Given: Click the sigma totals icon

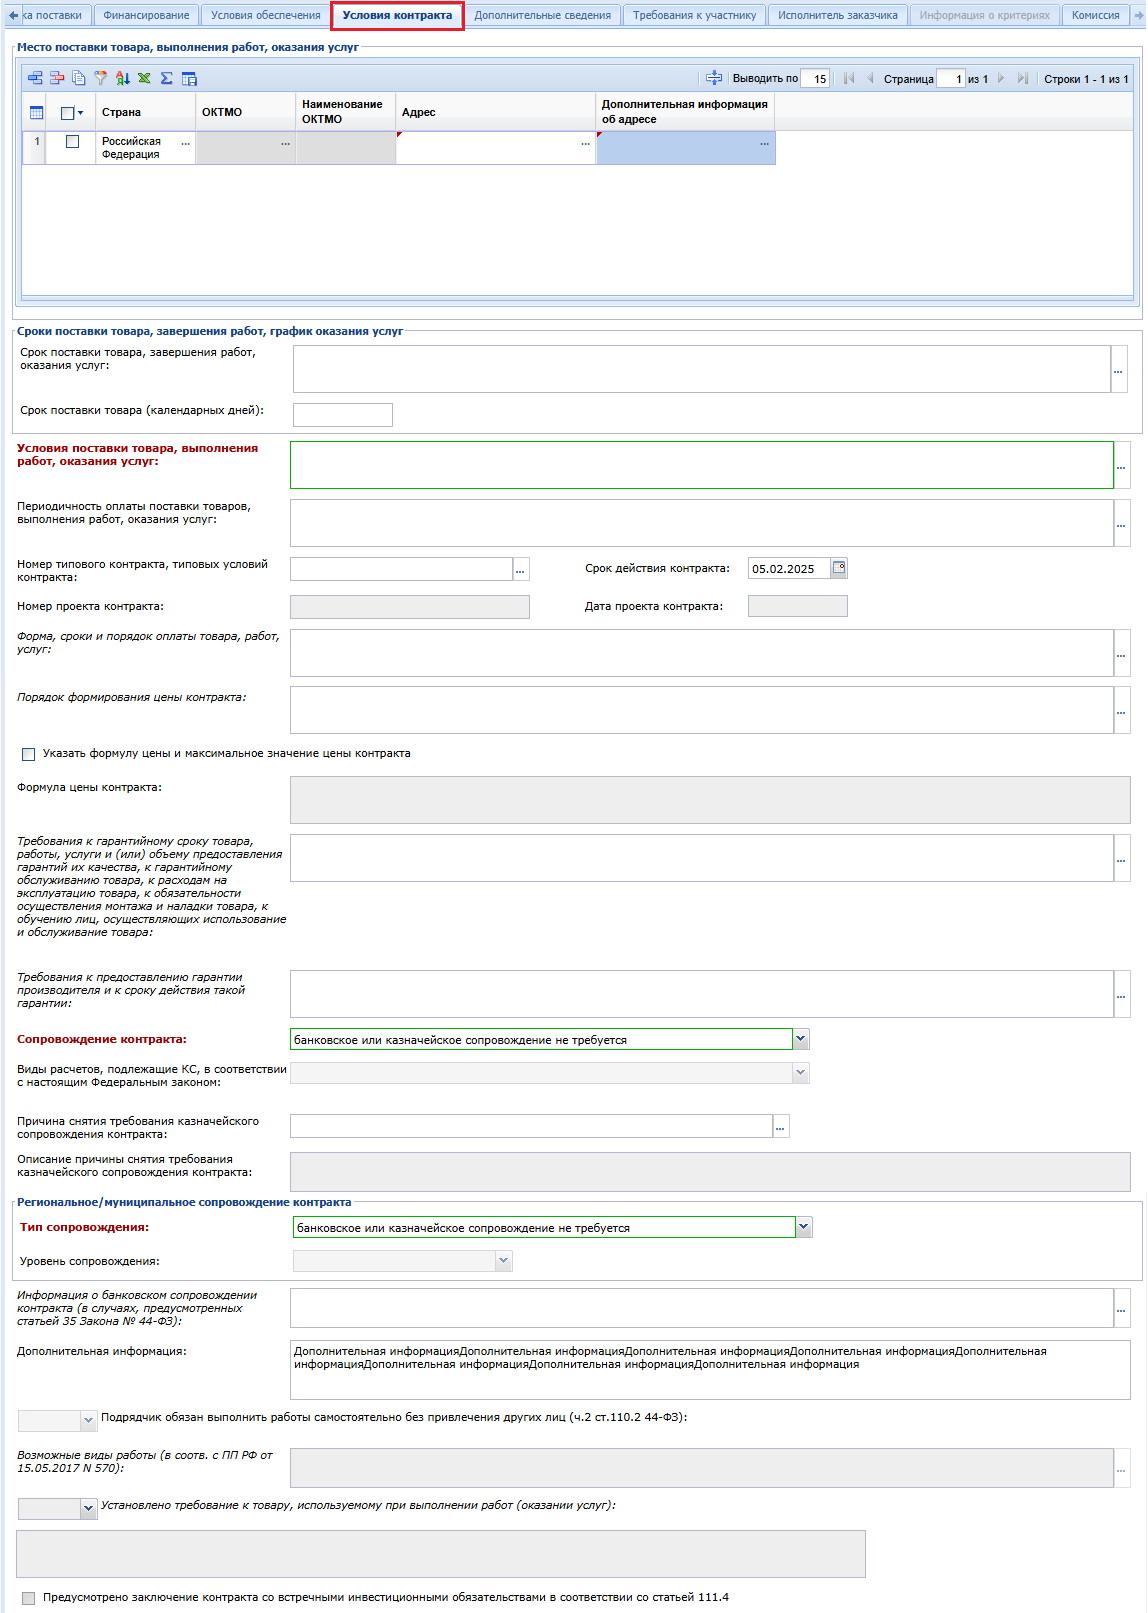Looking at the screenshot, I should [166, 78].
